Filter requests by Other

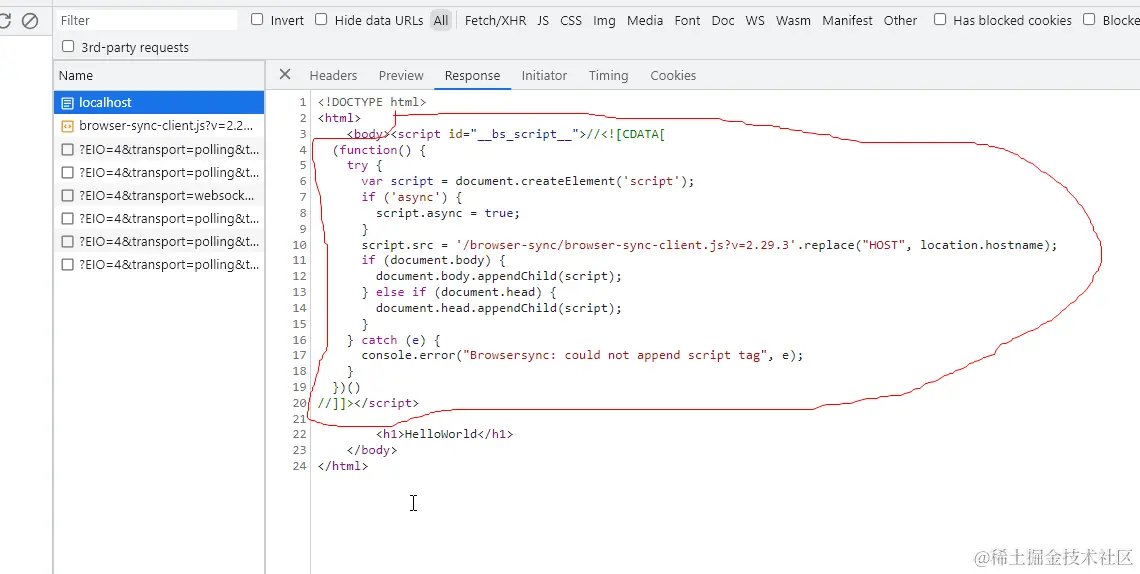tap(900, 20)
